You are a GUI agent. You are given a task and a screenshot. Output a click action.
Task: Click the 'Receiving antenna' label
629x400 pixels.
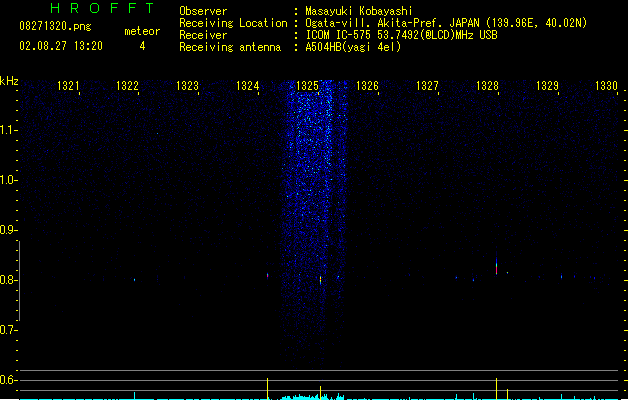click(x=230, y=47)
